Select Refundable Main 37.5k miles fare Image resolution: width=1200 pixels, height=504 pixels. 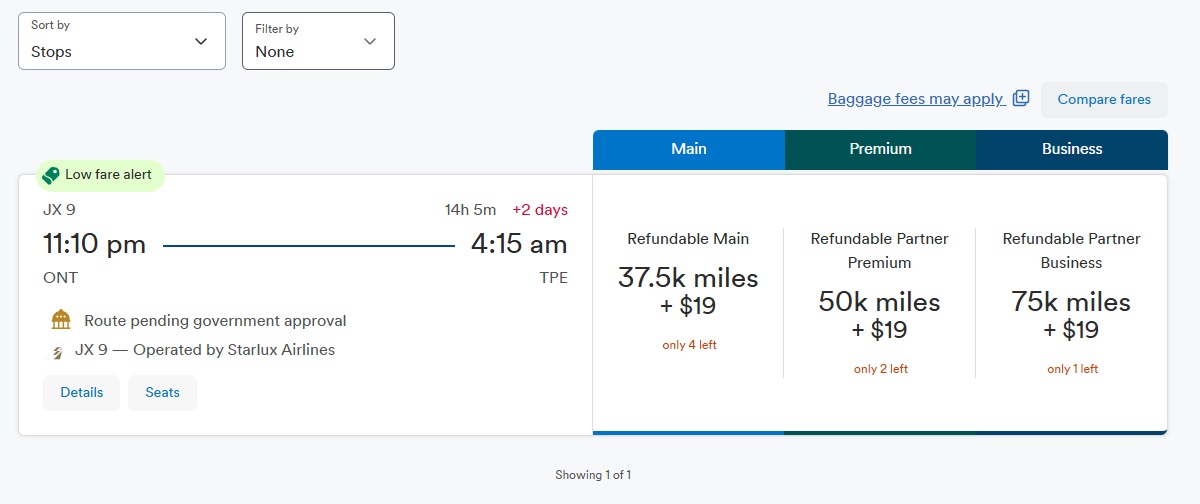coord(688,291)
